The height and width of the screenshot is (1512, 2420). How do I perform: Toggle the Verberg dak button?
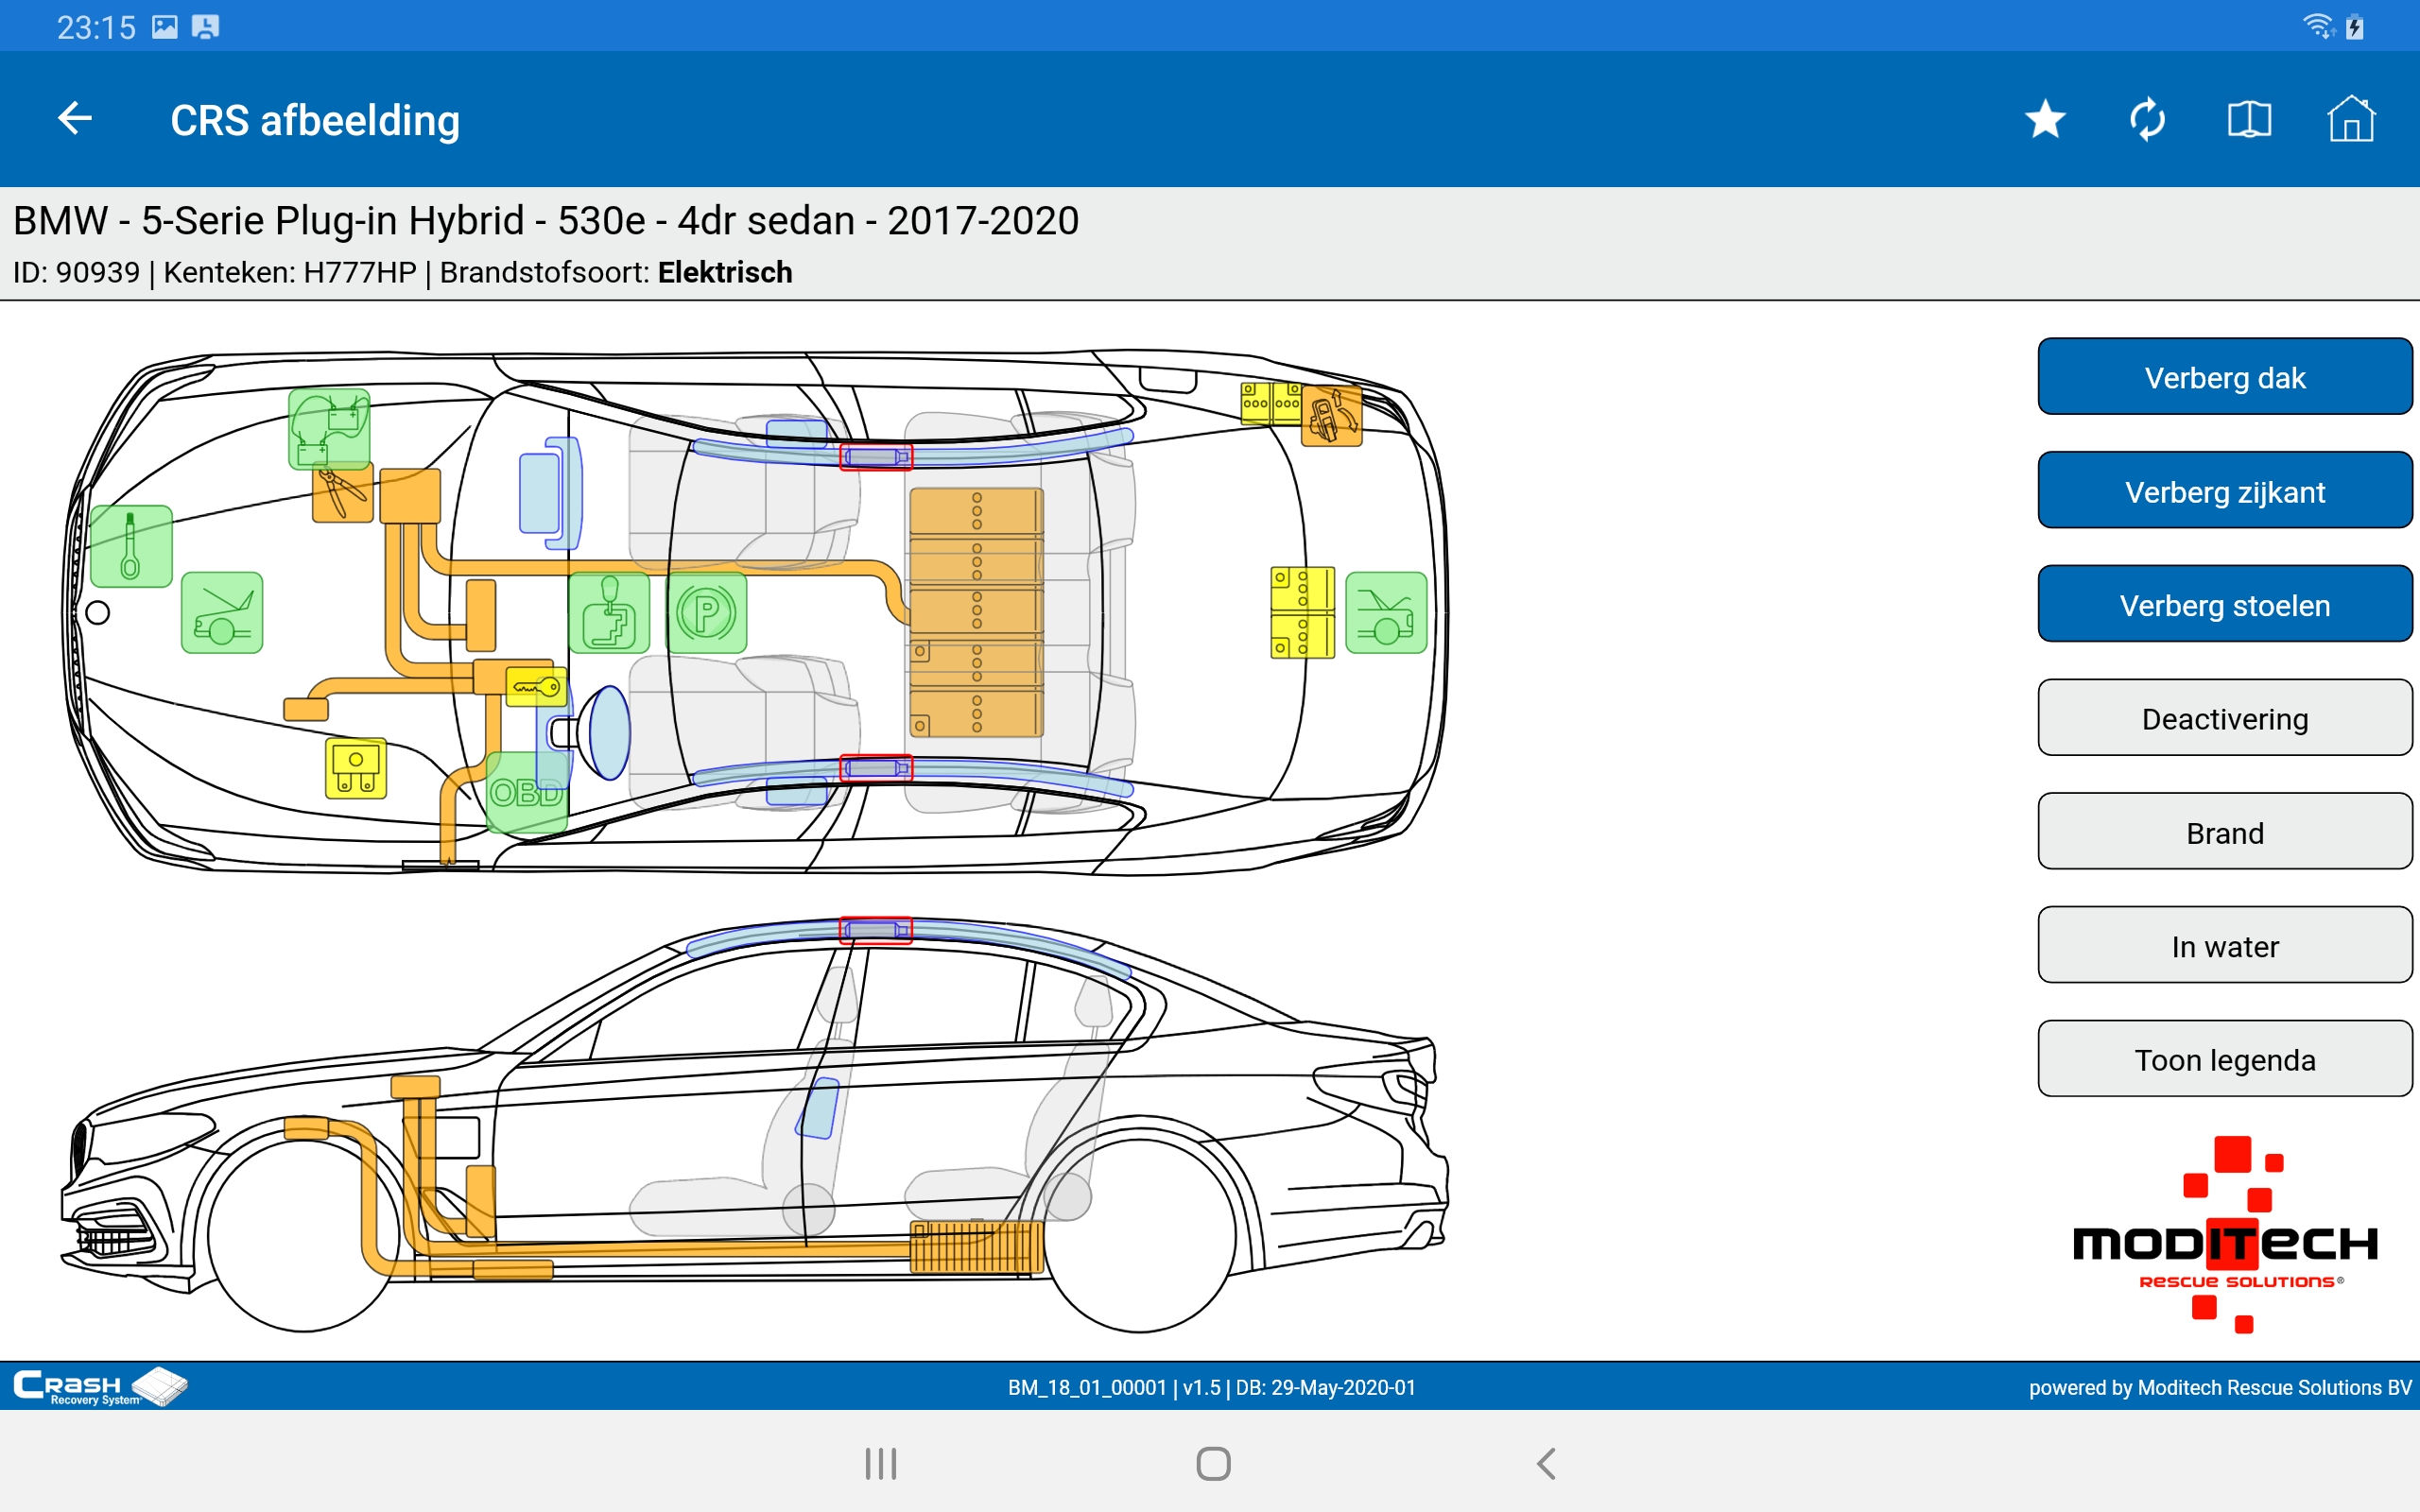(2225, 377)
